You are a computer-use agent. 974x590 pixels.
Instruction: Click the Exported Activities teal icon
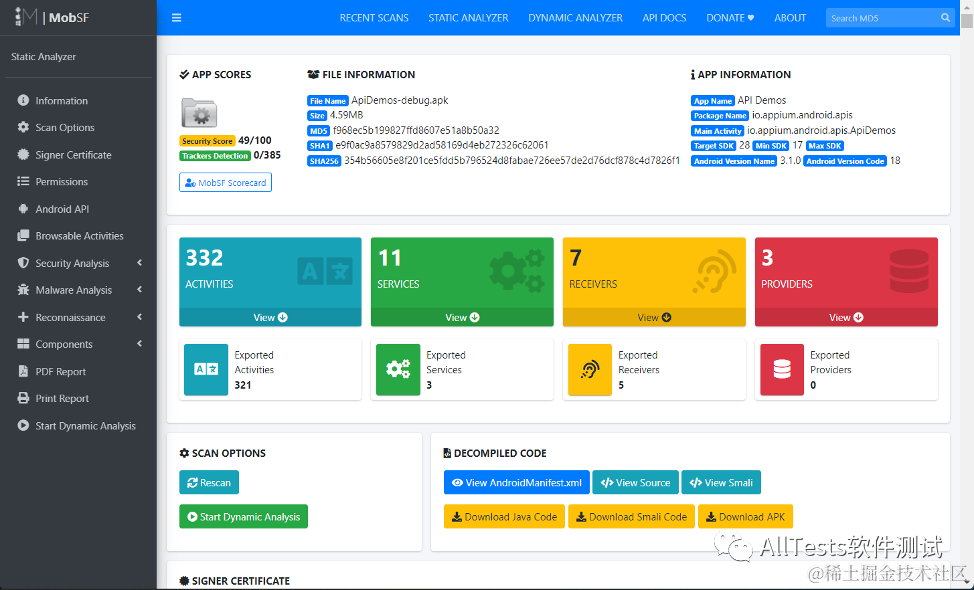[206, 370]
